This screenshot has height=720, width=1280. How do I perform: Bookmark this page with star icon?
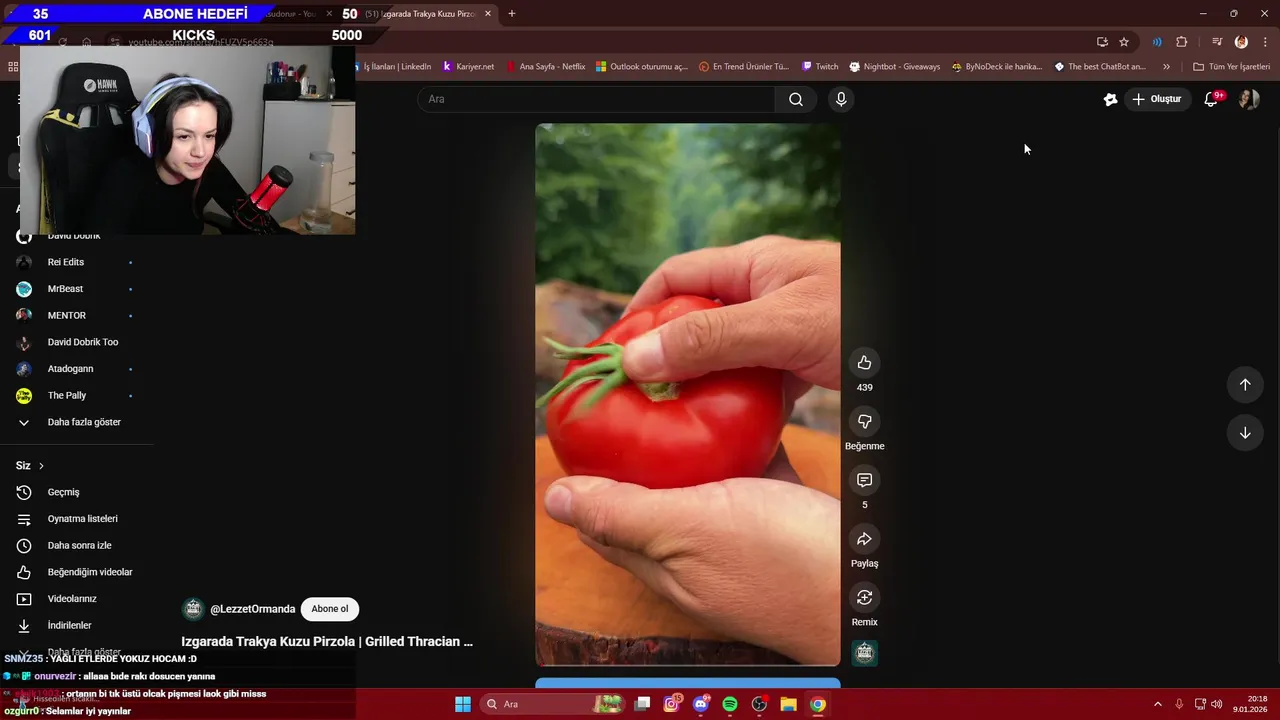point(1124,42)
